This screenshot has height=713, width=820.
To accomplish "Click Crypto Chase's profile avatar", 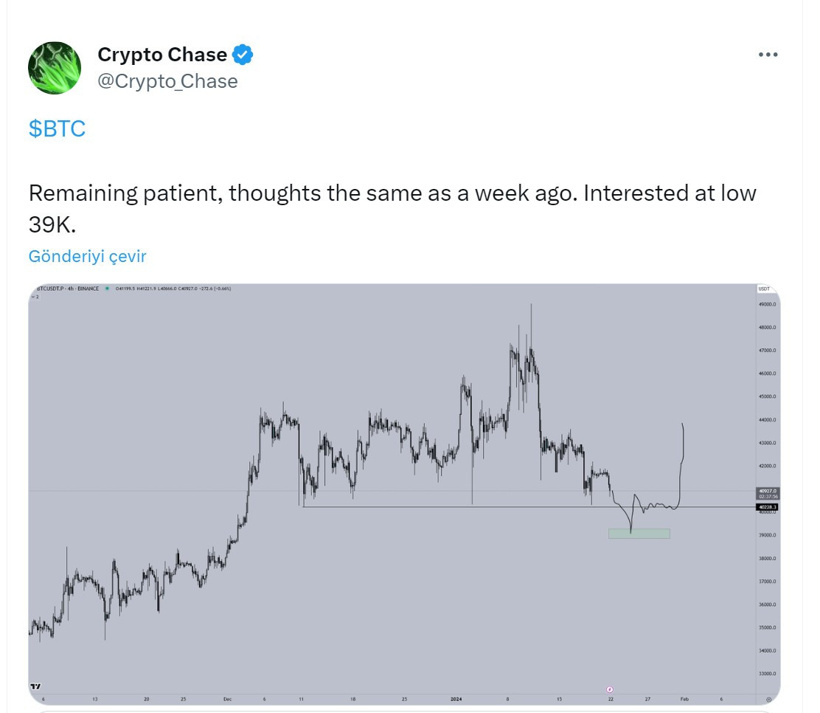I will (x=55, y=67).
